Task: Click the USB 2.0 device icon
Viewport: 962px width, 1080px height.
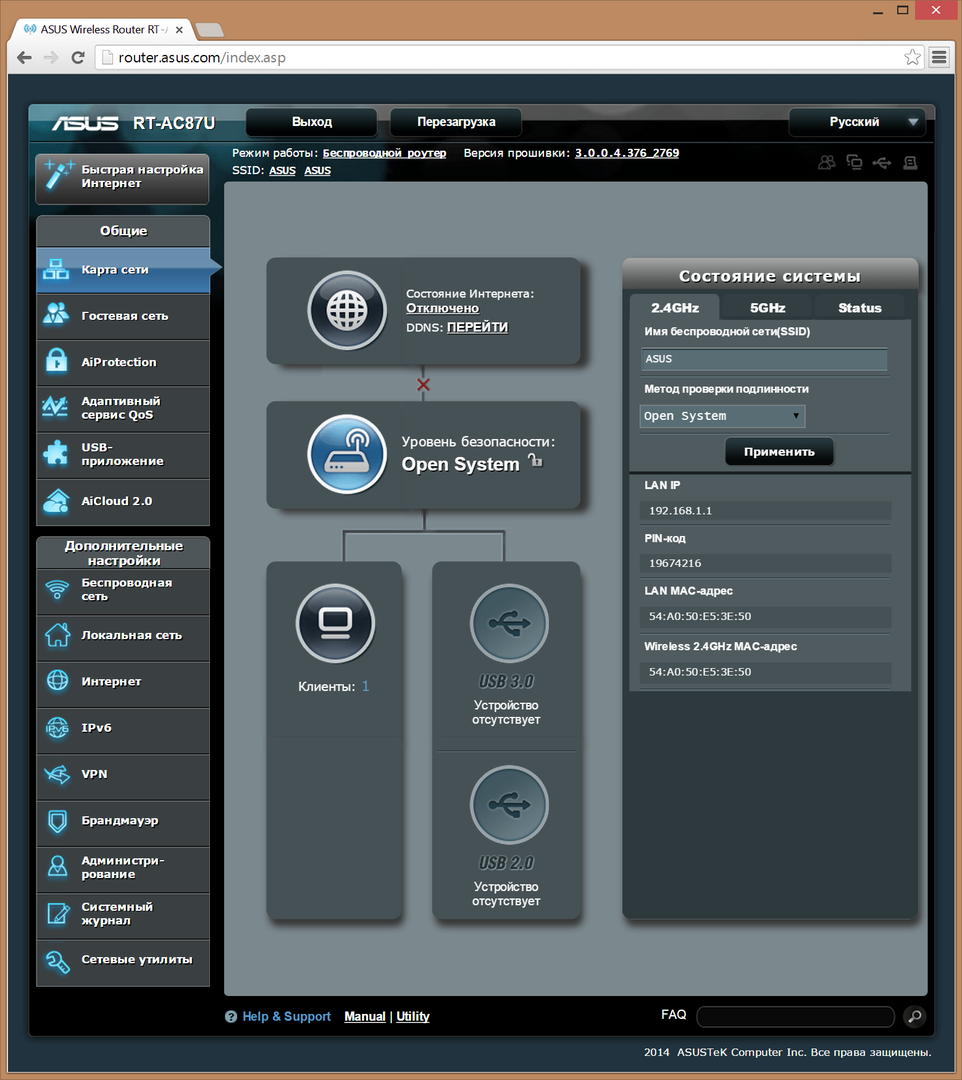Action: point(509,805)
